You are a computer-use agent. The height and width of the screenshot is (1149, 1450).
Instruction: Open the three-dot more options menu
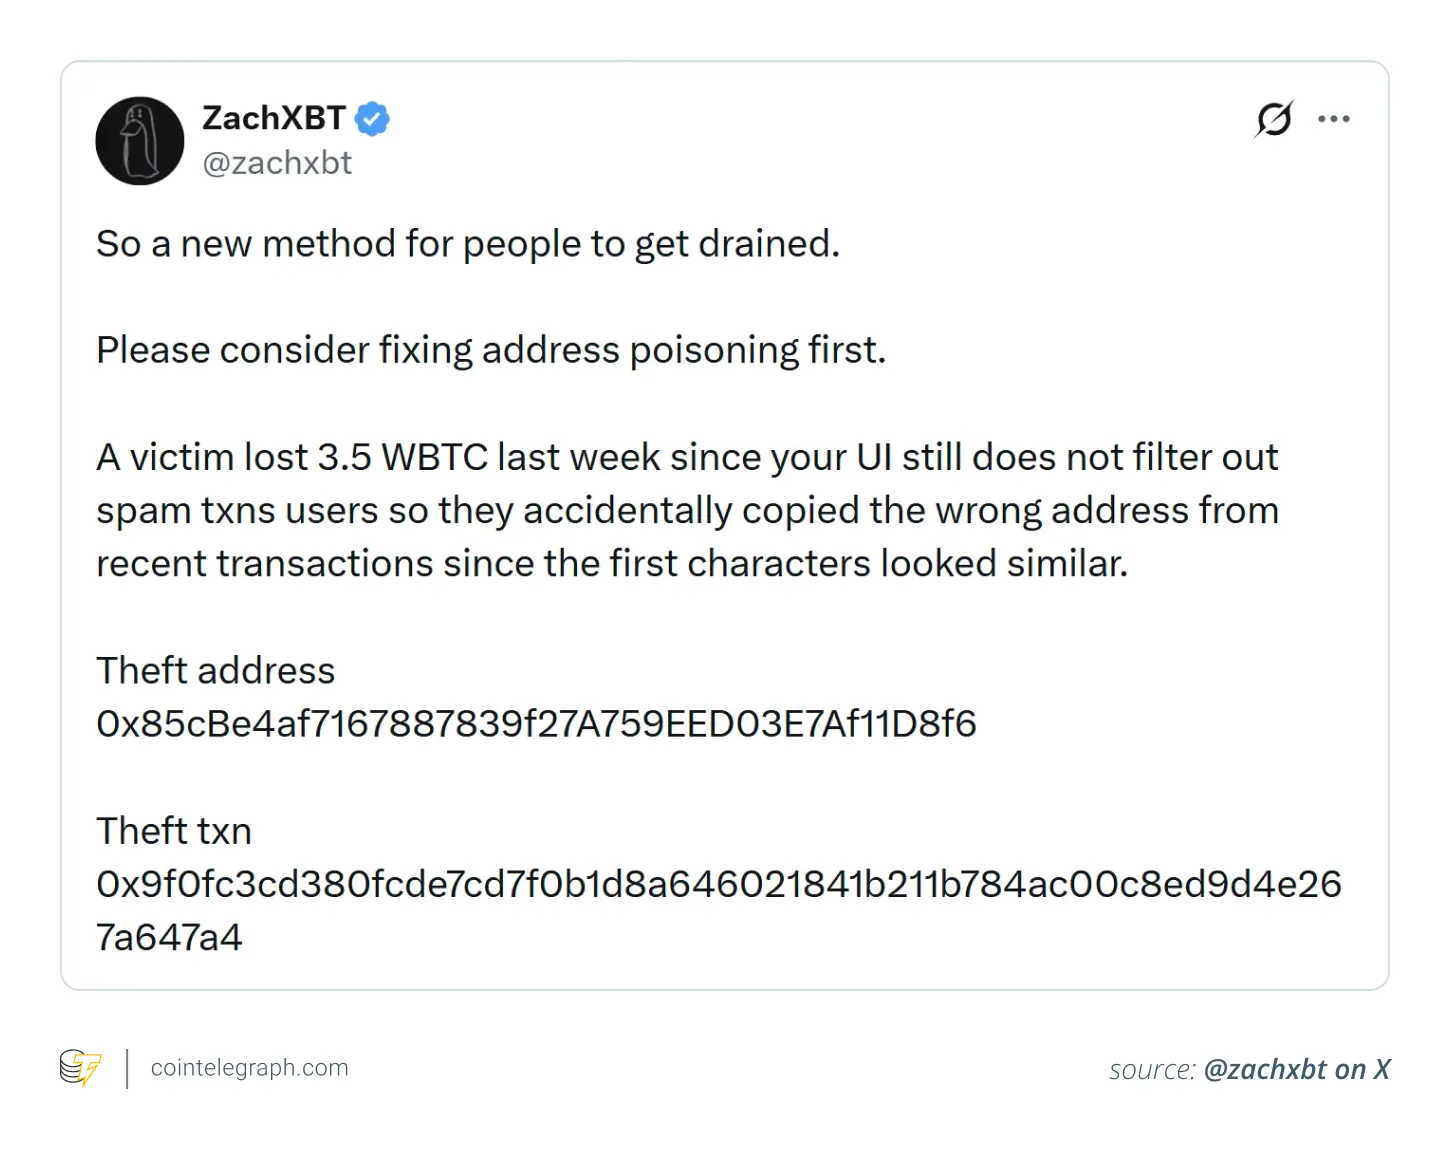tap(1334, 119)
